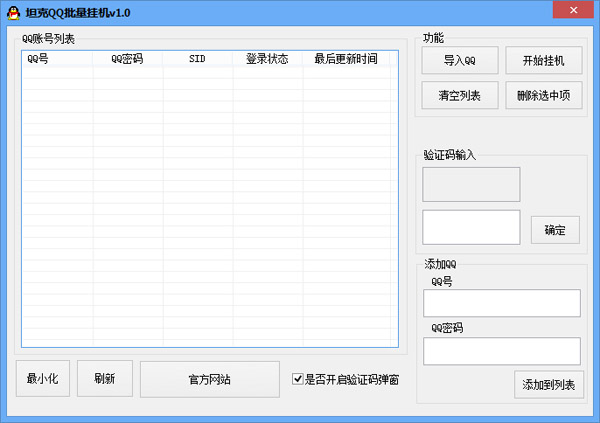Click into the QQ密码 input field
600x423 pixels.
tap(502, 351)
